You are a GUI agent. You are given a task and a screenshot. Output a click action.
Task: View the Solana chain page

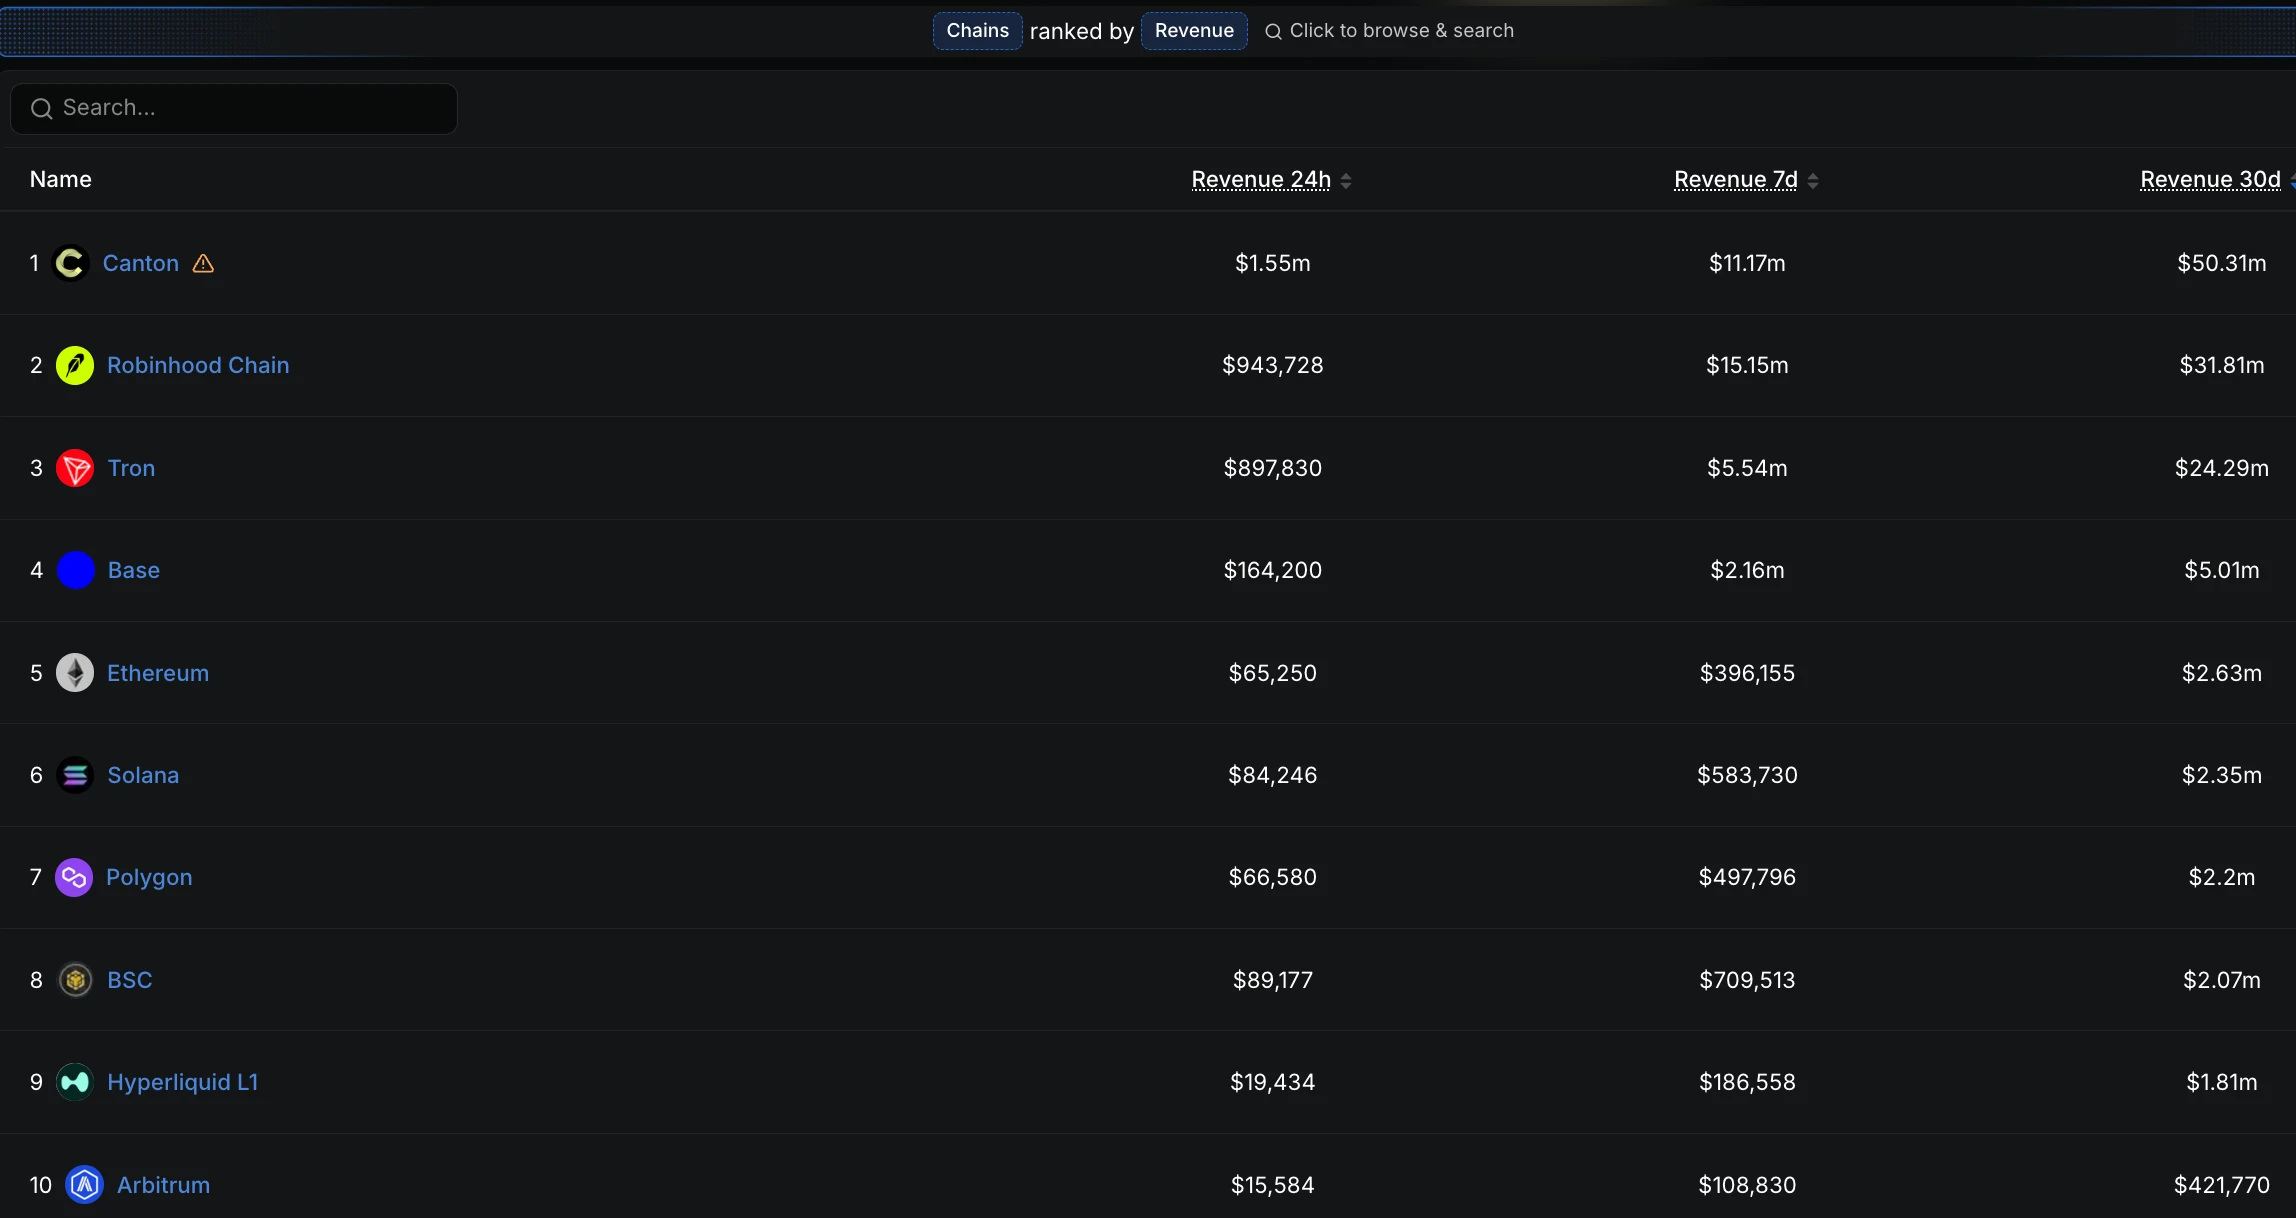(143, 775)
